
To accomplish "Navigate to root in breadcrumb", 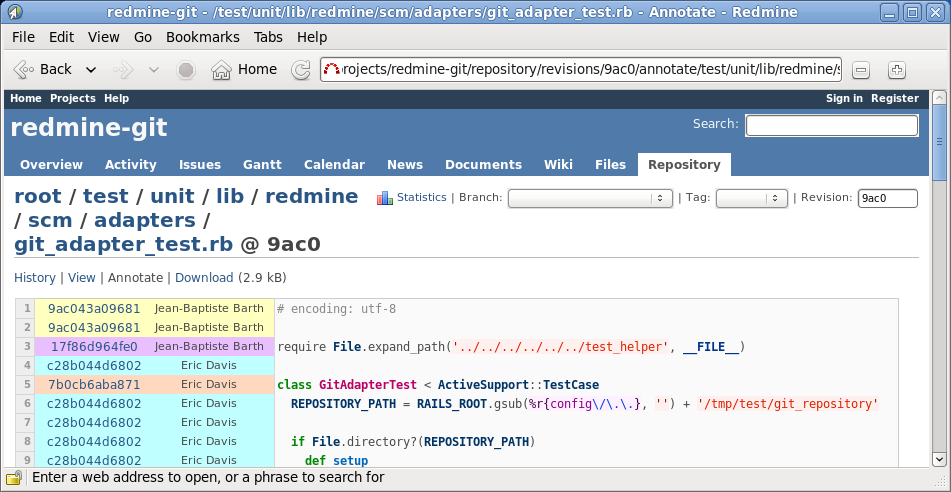I will click(38, 196).
